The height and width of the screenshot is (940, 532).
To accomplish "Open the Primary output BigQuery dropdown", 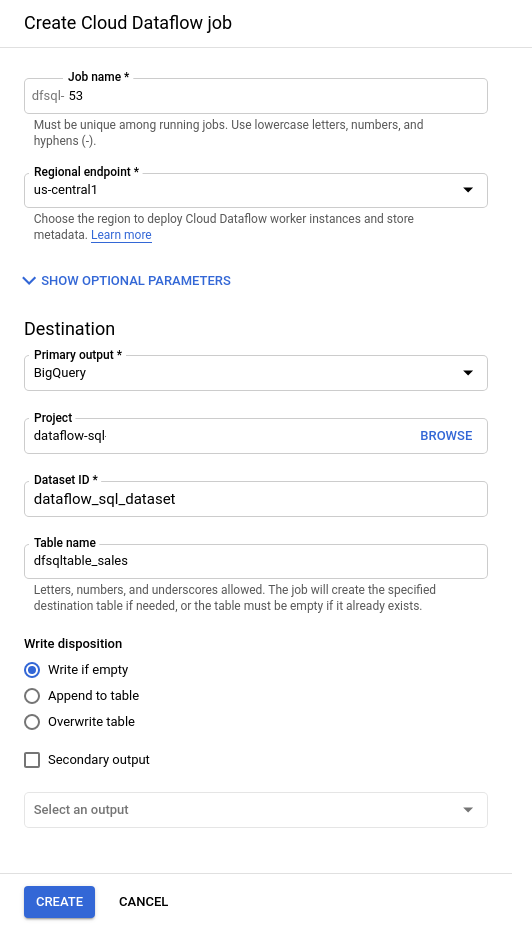I will point(256,373).
